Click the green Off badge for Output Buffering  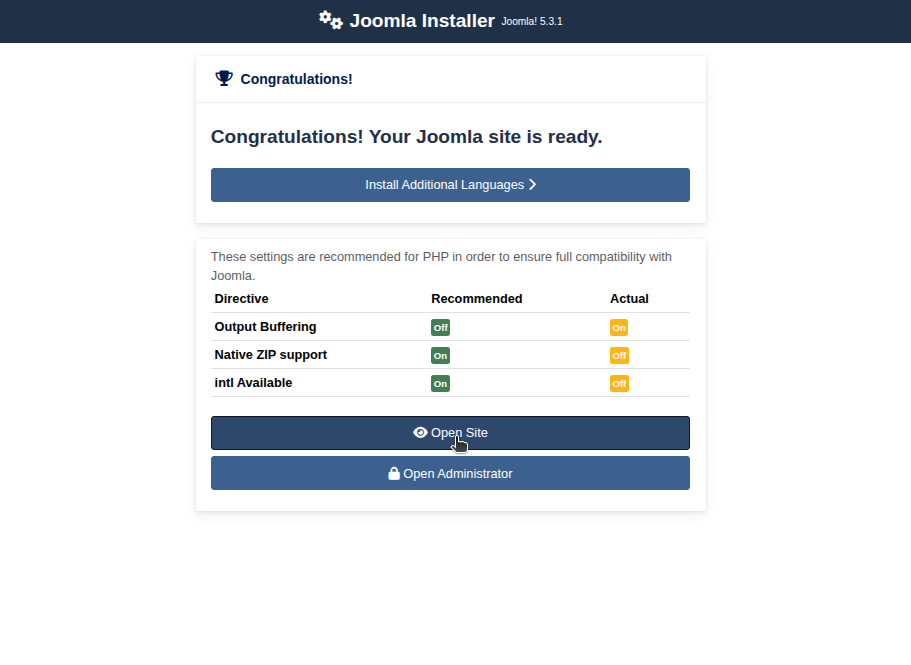tap(440, 328)
